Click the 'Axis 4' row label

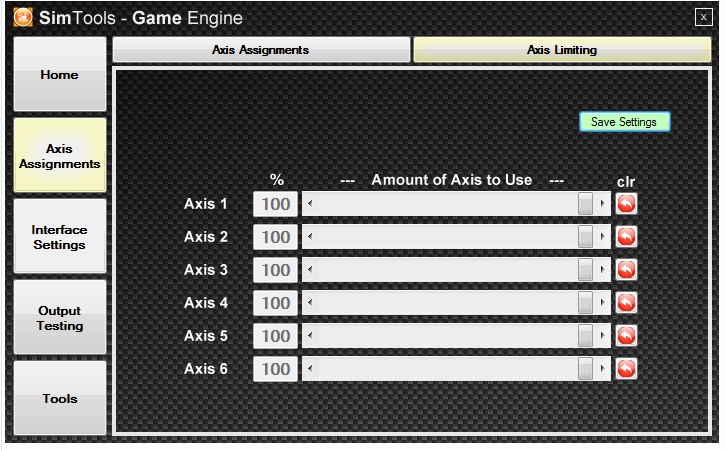[x=206, y=303]
